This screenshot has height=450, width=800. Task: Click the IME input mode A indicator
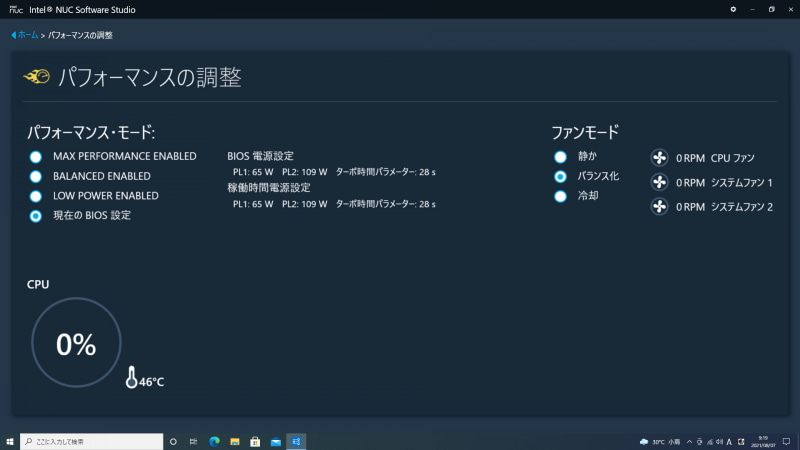pyautogui.click(x=729, y=442)
